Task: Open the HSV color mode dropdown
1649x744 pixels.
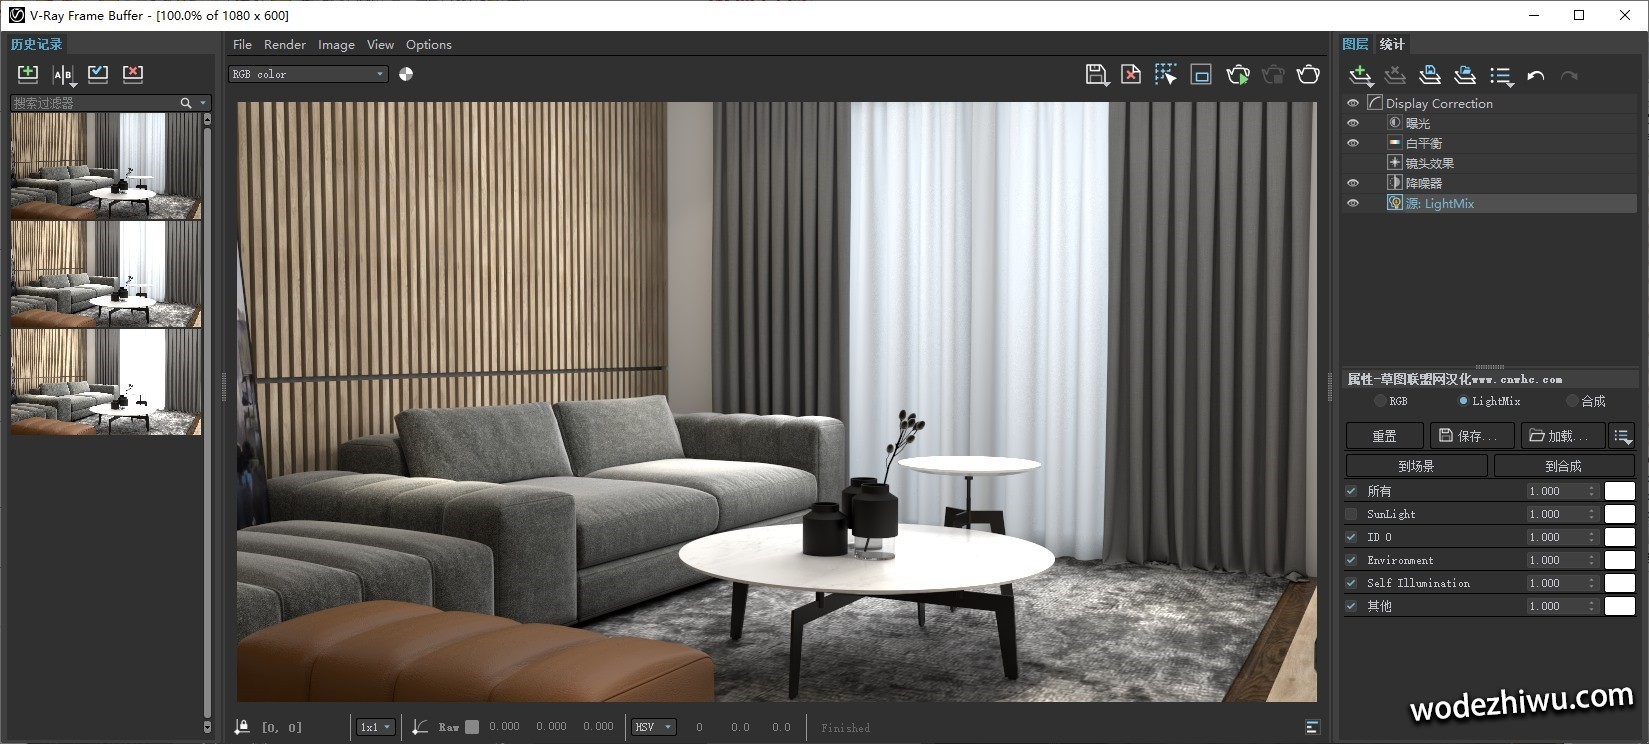Action: click(x=654, y=727)
